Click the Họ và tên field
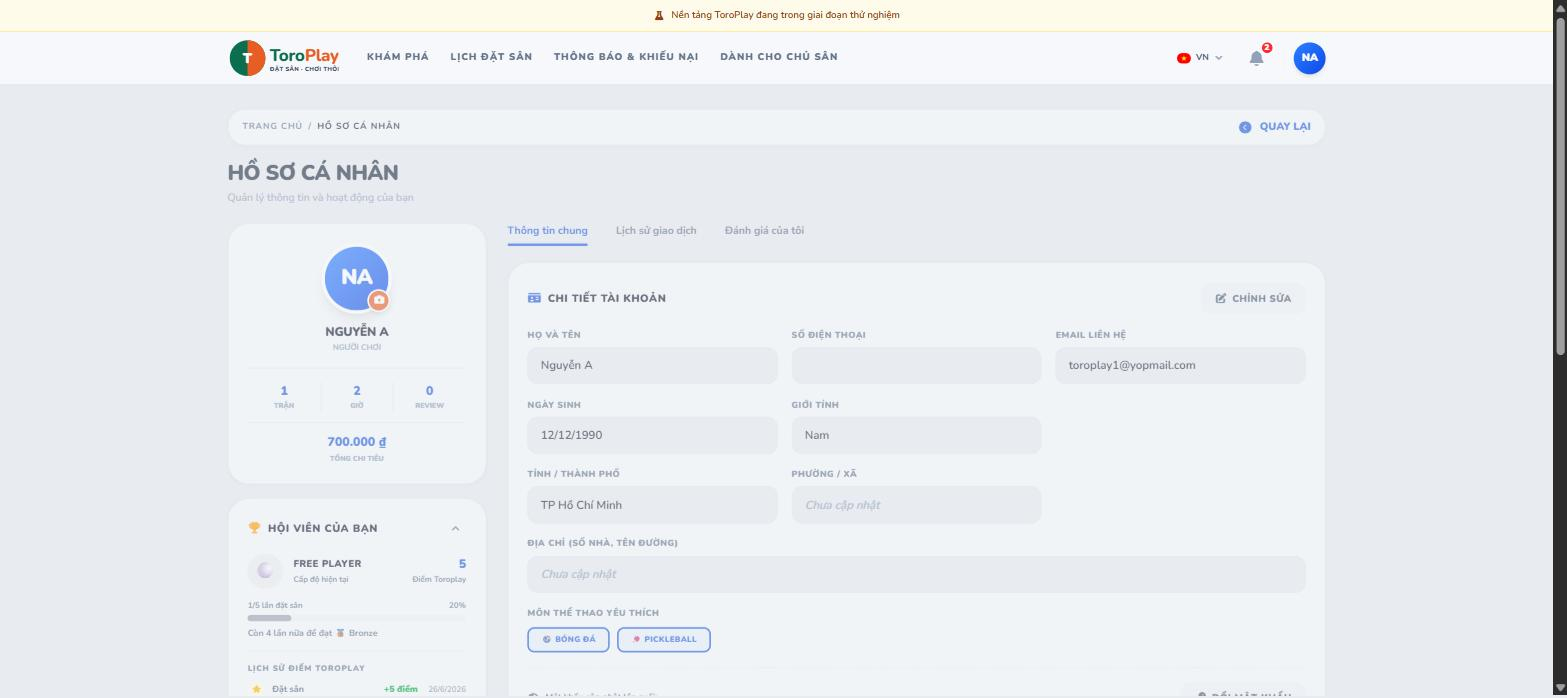Screen dimensions: 1567x698 [x=652, y=365]
